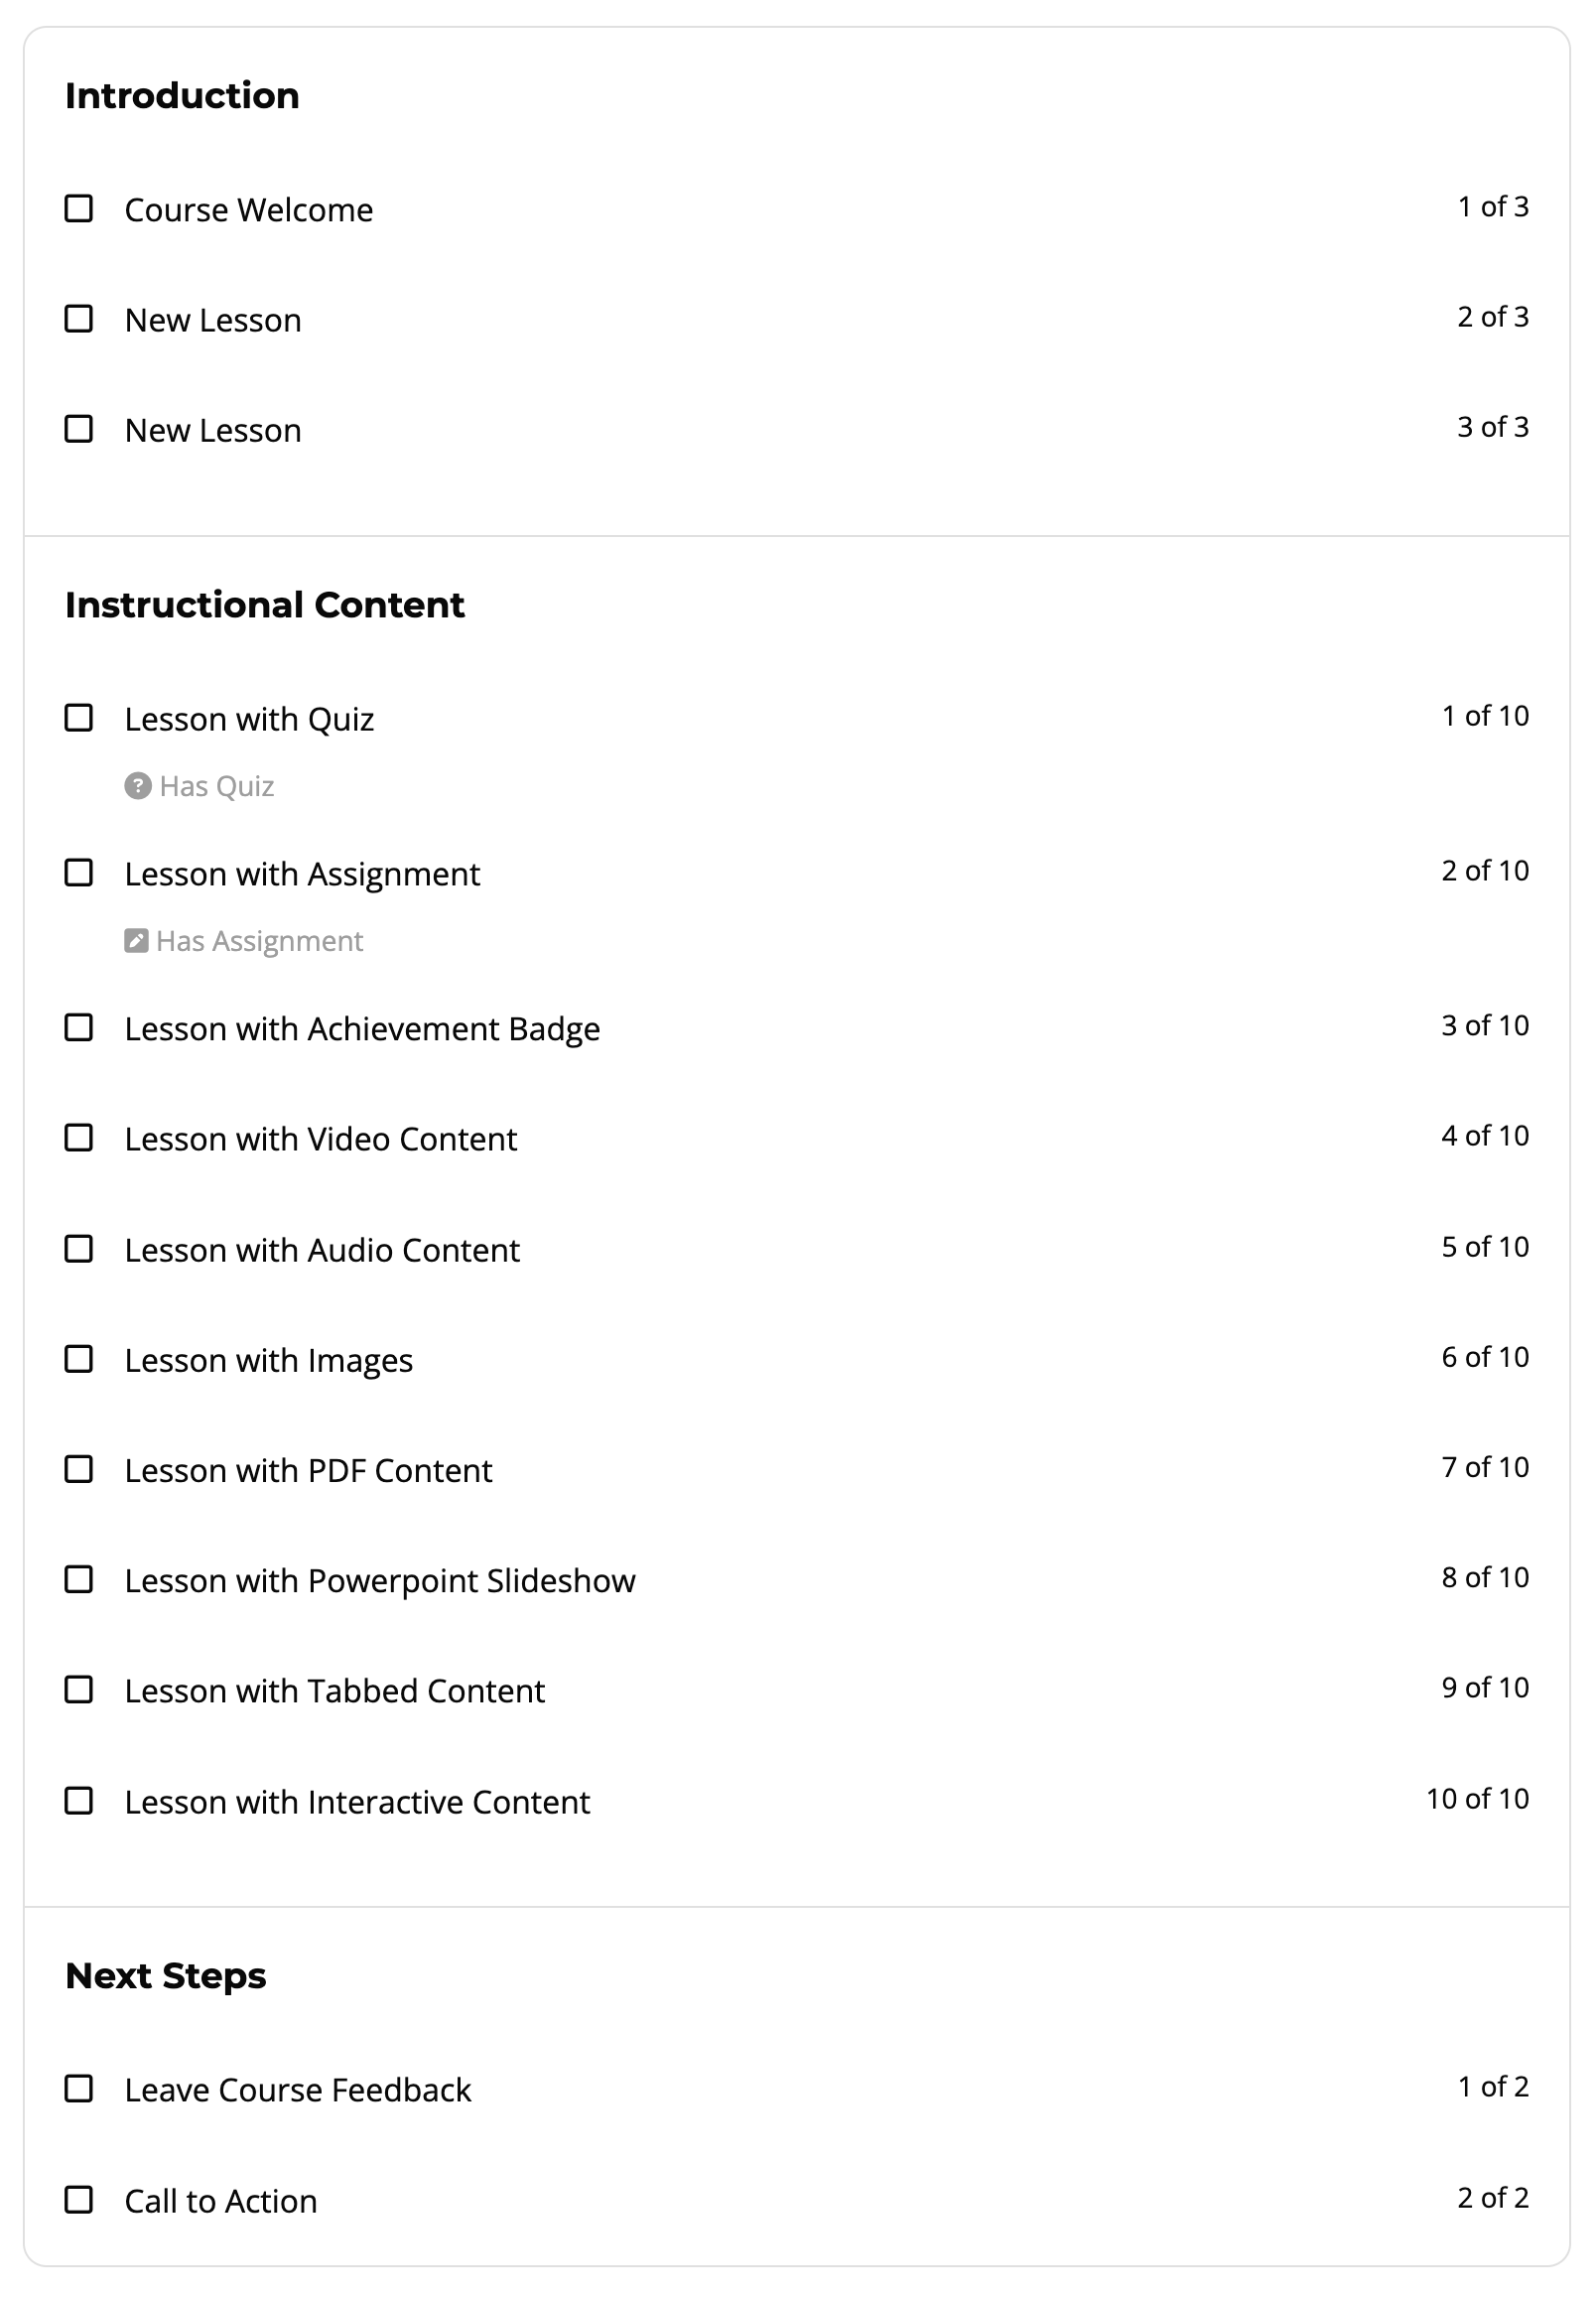The height and width of the screenshot is (2297, 1596).
Task: Mark Lesson with Images as done
Action: pyautogui.click(x=79, y=1359)
